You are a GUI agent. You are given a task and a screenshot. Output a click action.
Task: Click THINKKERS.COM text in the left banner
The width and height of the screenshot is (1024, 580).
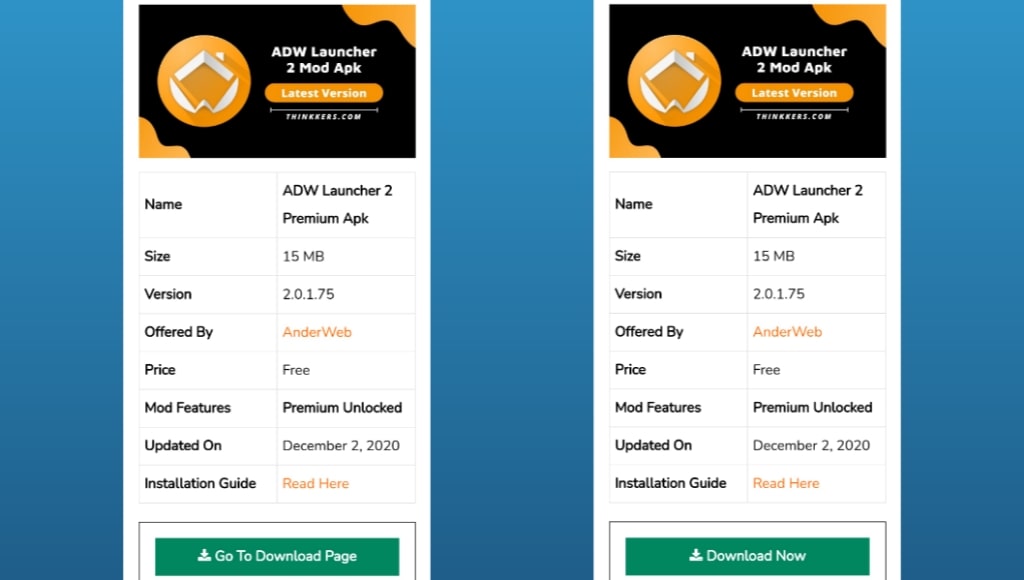[x=324, y=116]
